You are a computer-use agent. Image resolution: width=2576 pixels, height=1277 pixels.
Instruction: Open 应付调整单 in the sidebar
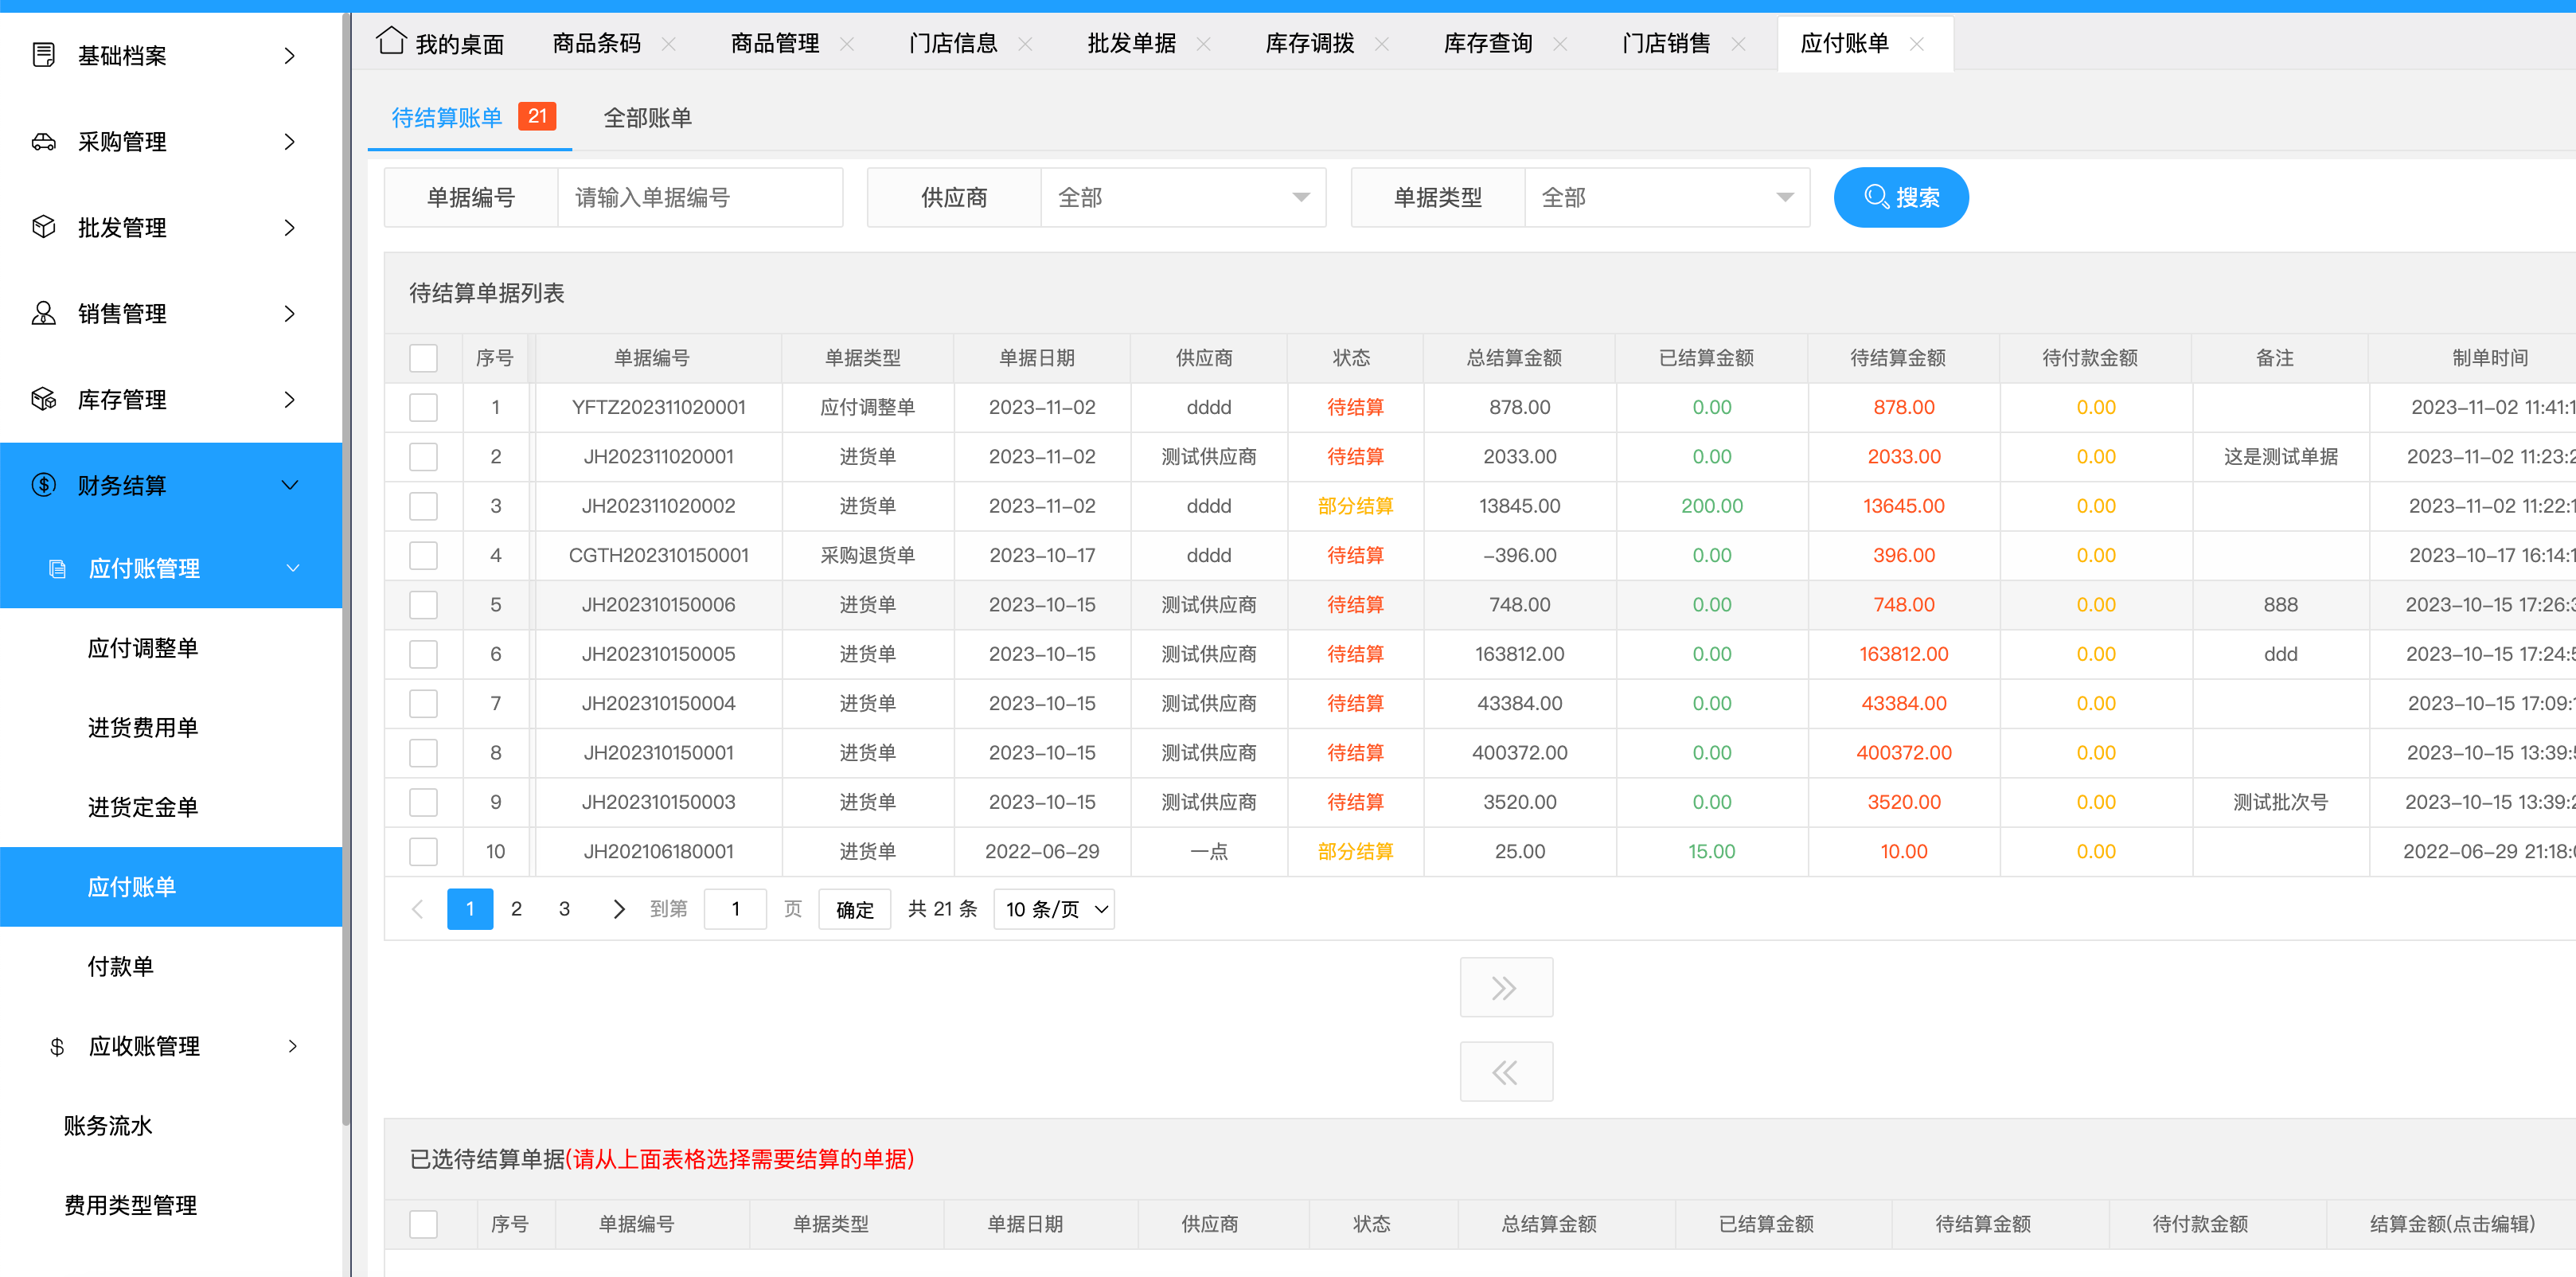[x=143, y=648]
